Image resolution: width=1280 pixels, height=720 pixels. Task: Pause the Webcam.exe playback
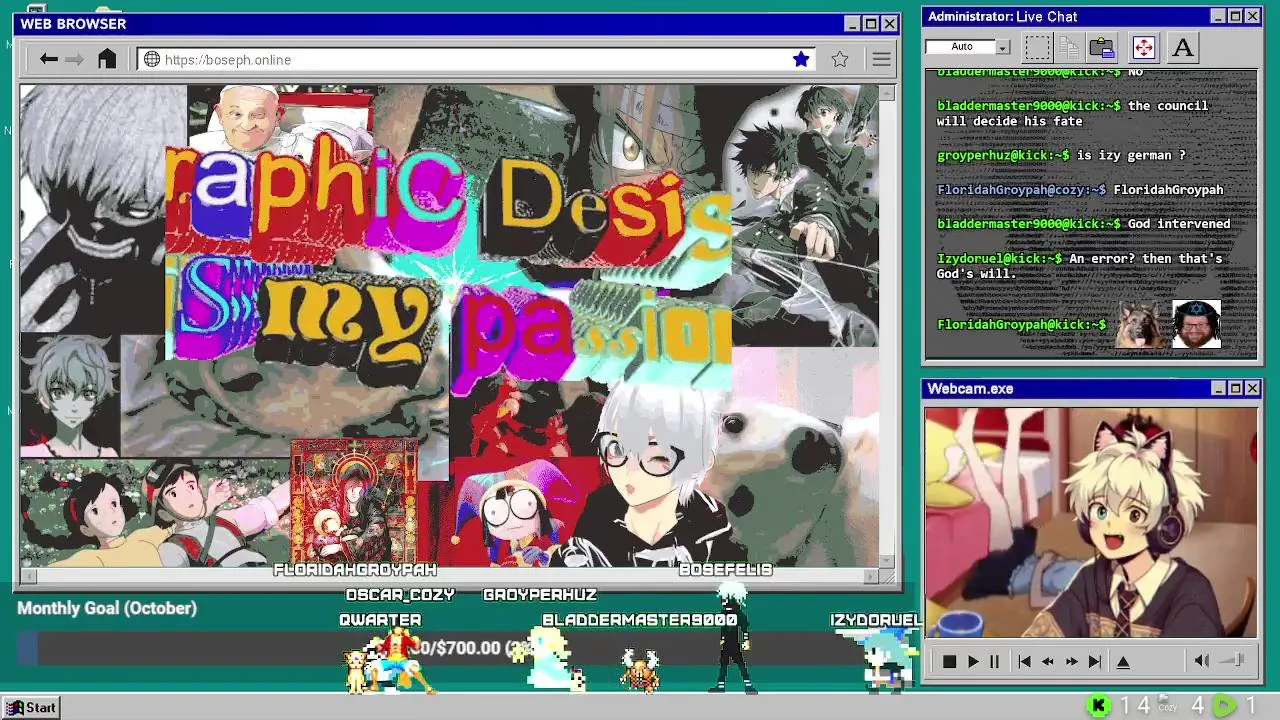click(x=994, y=661)
